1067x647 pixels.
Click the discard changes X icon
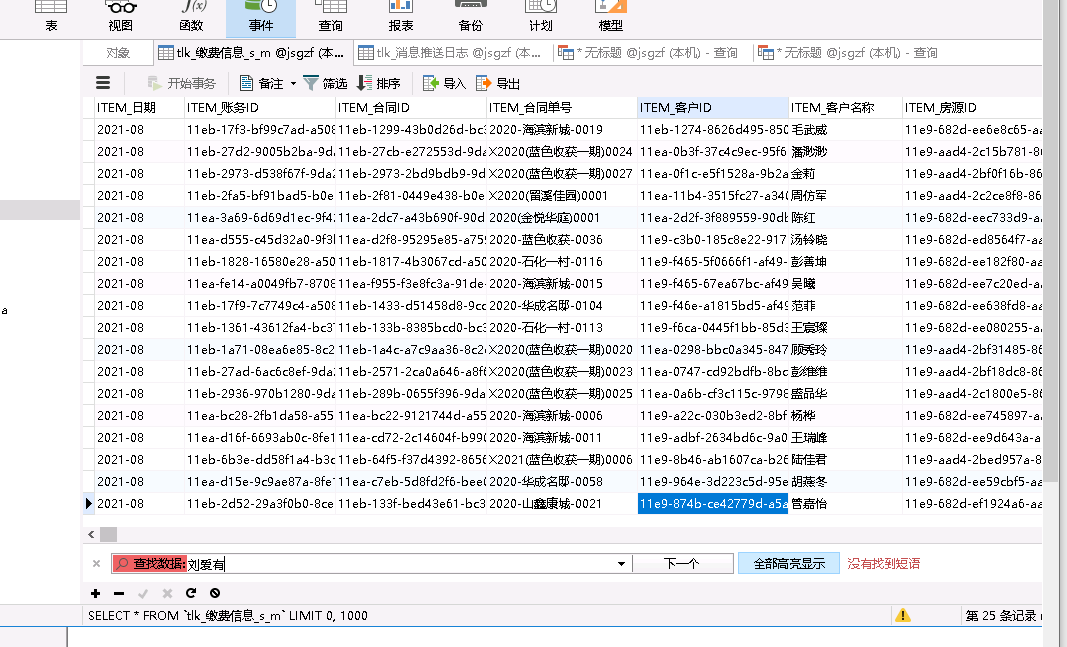pos(167,593)
